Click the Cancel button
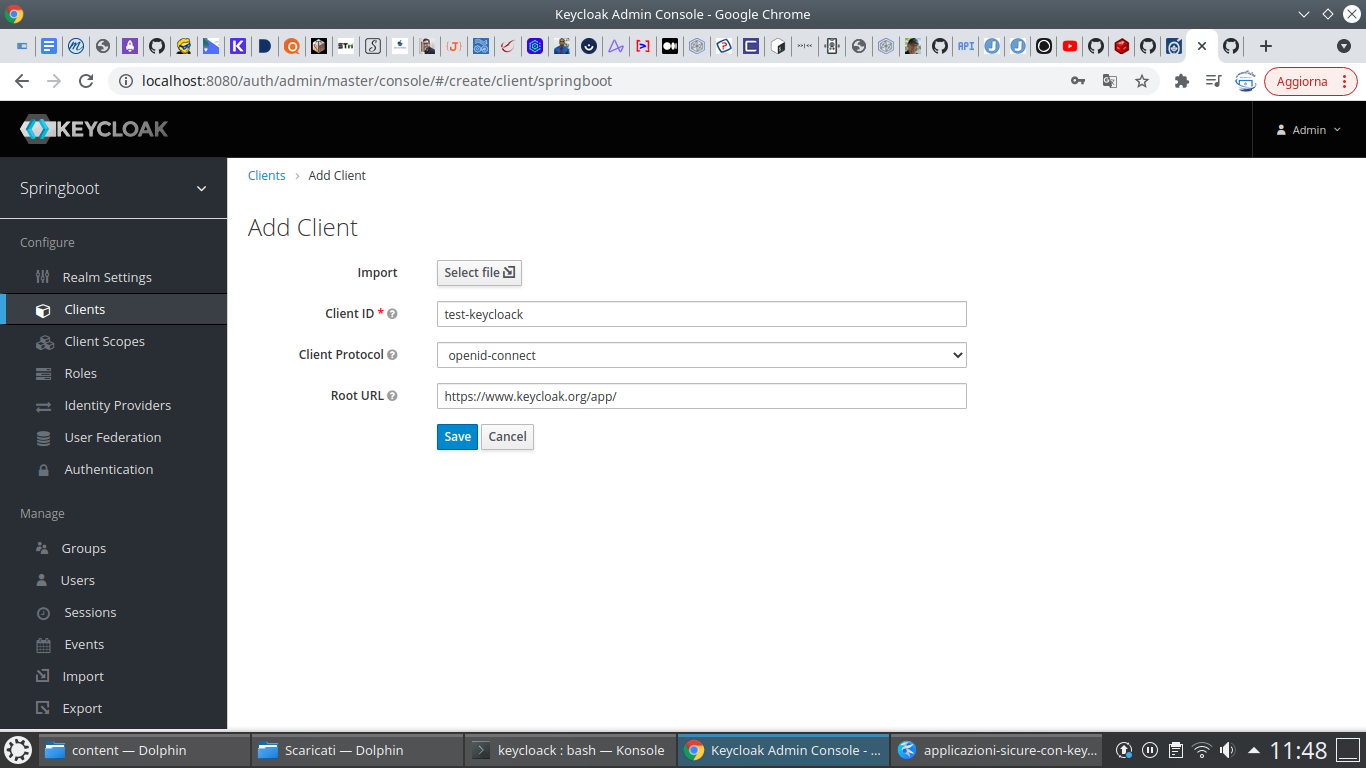 [x=507, y=437]
